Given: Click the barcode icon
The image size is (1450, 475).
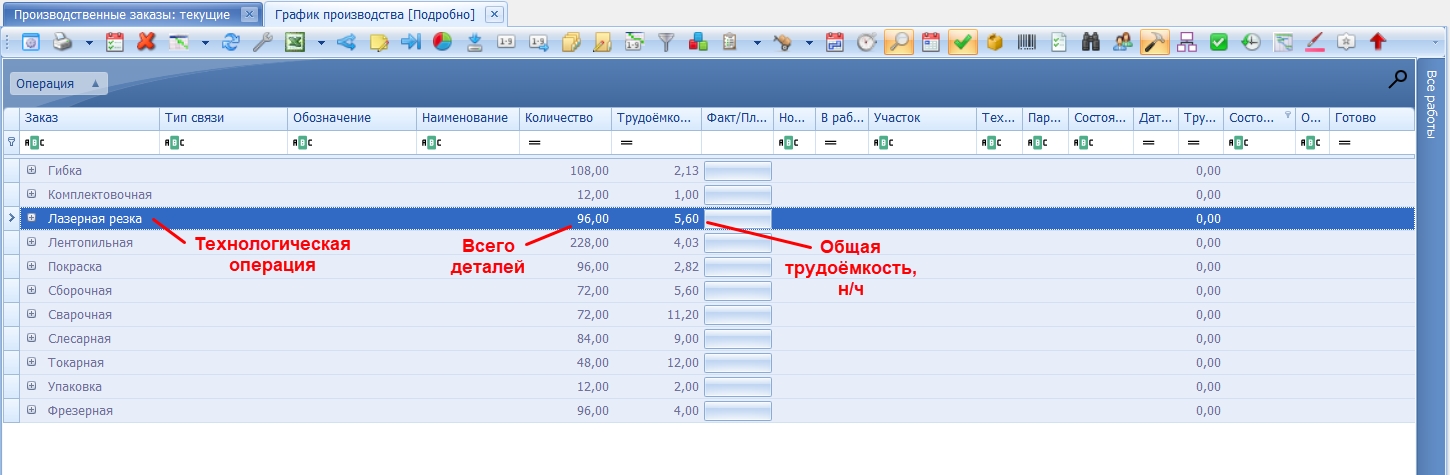Looking at the screenshot, I should point(1026,42).
